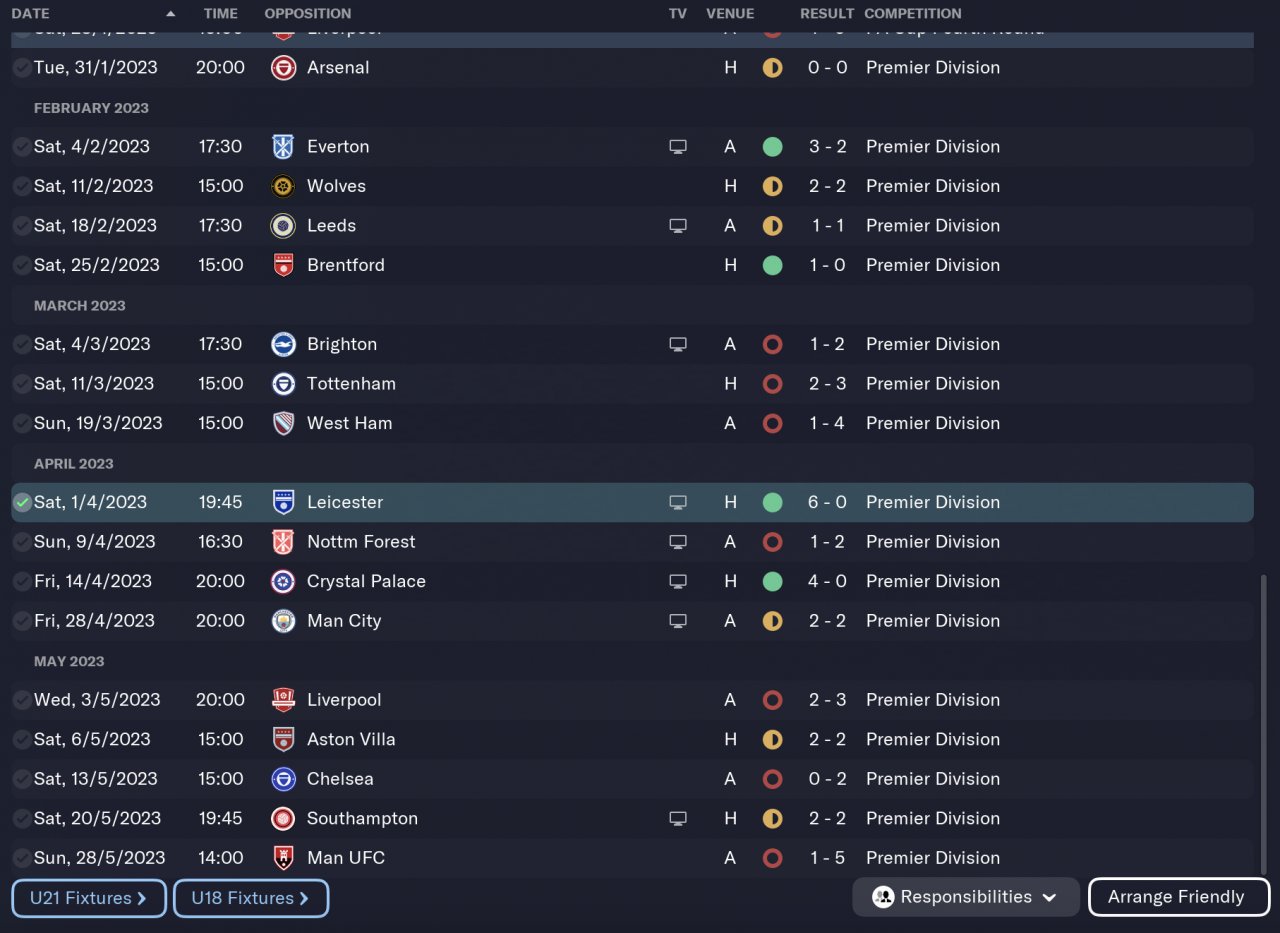Expand the U18 Fixtures link
Image resolution: width=1280 pixels, height=933 pixels.
pos(250,898)
